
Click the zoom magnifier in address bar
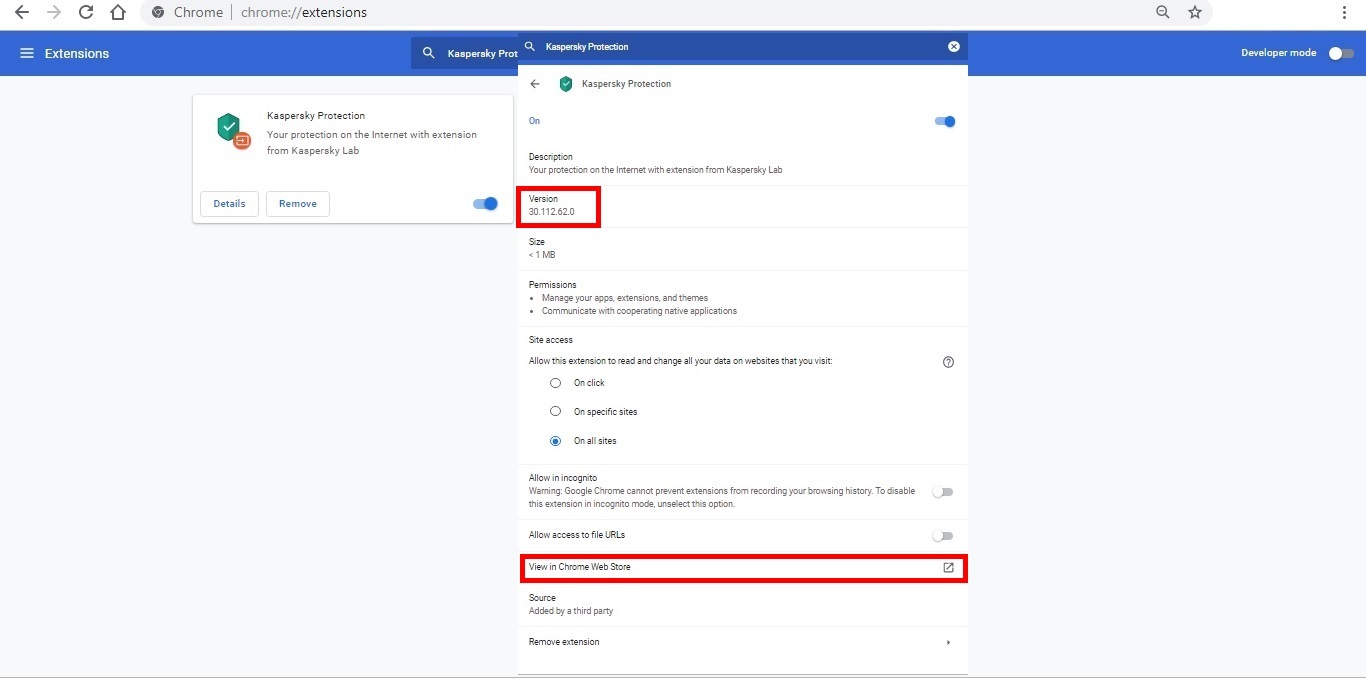(1163, 13)
